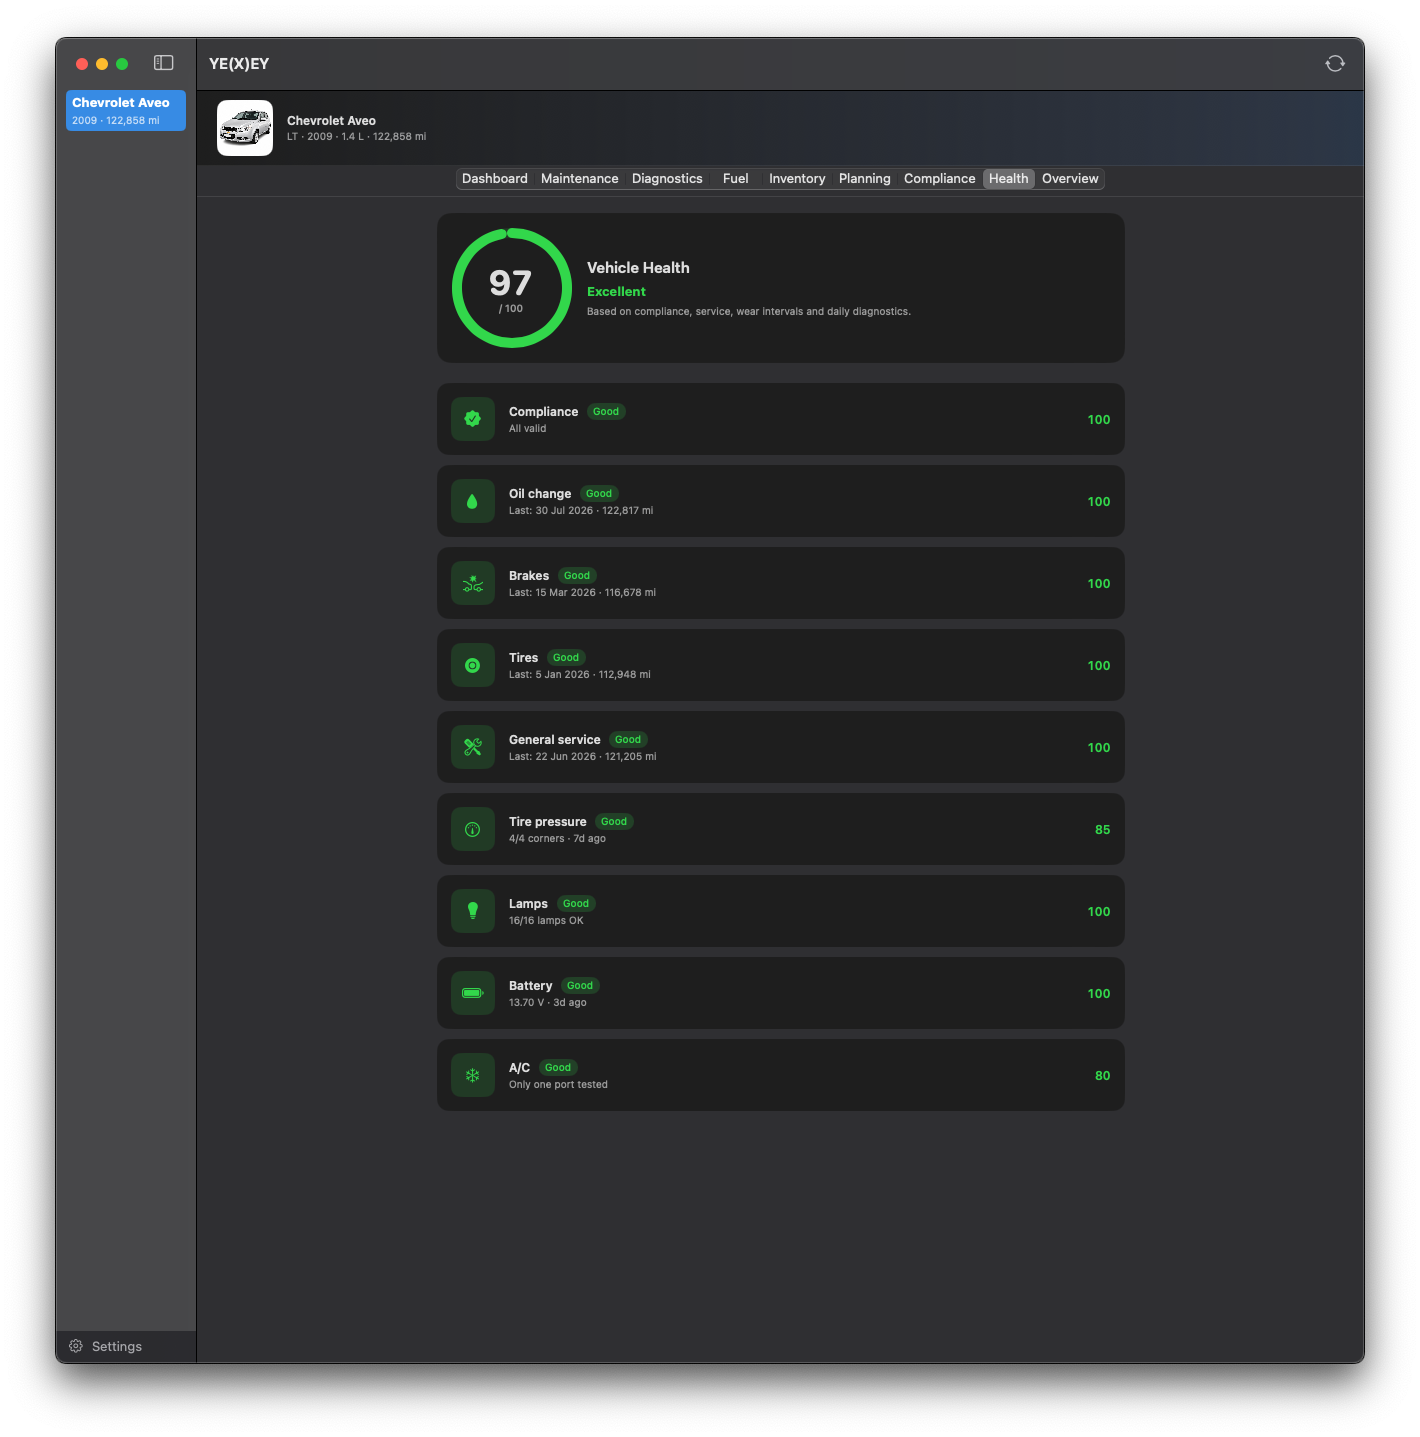1420x1437 pixels.
Task: Open the Diagnostics tab
Action: tap(667, 179)
